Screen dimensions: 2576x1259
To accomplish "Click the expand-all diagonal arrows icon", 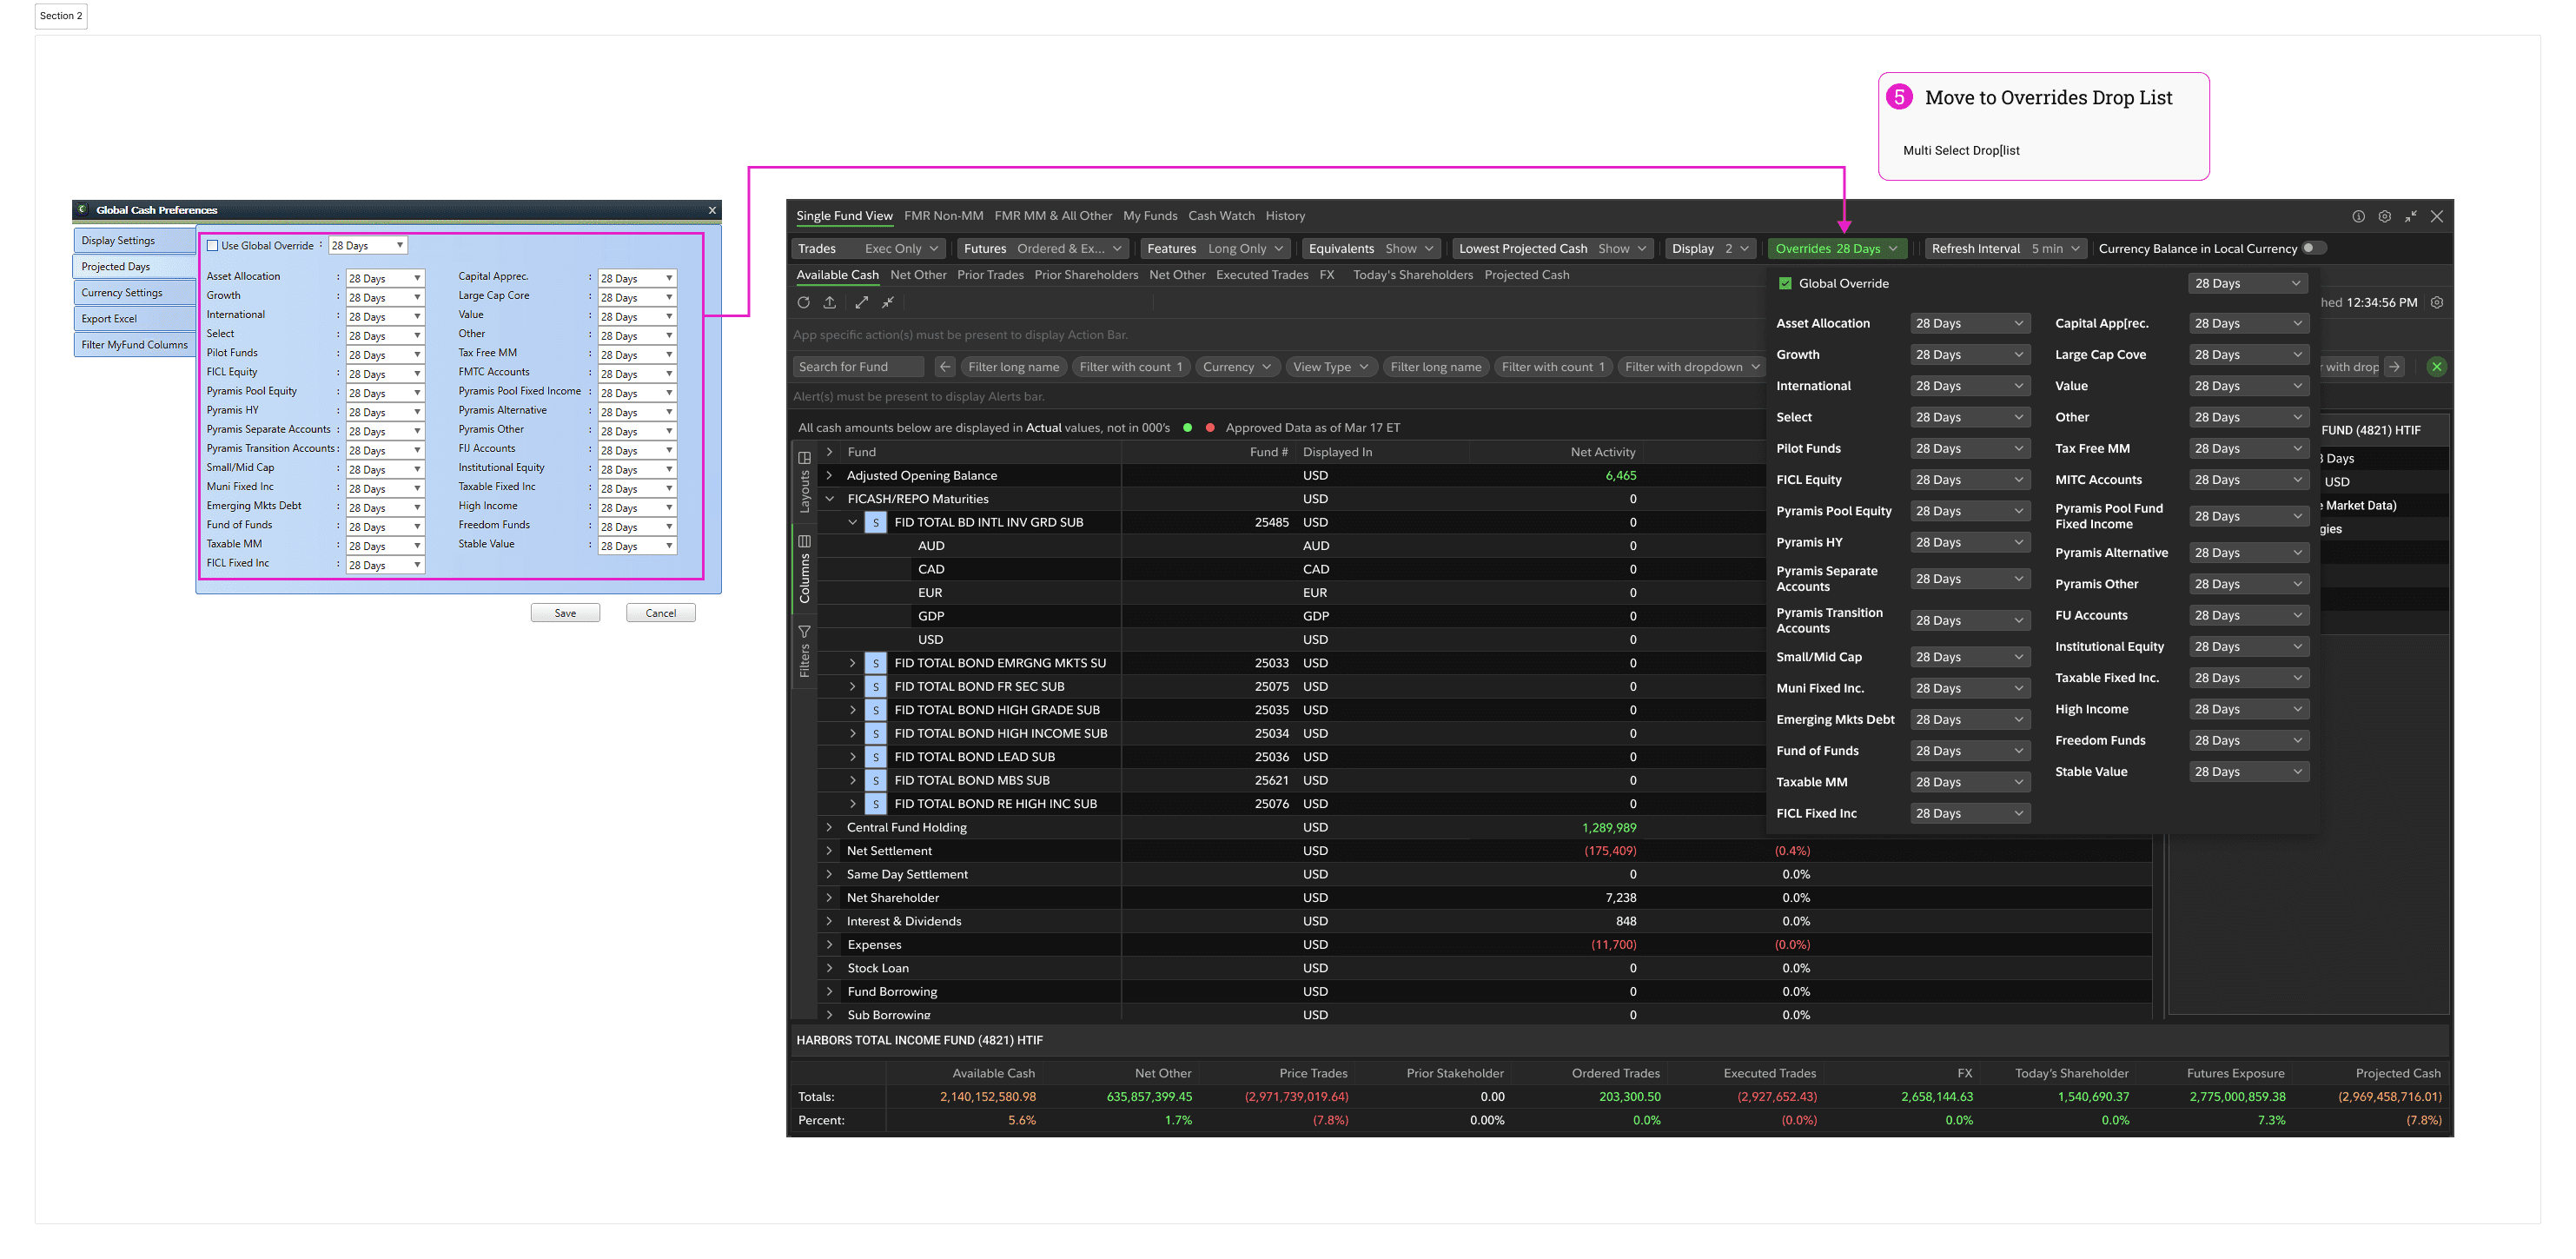I will tap(861, 302).
